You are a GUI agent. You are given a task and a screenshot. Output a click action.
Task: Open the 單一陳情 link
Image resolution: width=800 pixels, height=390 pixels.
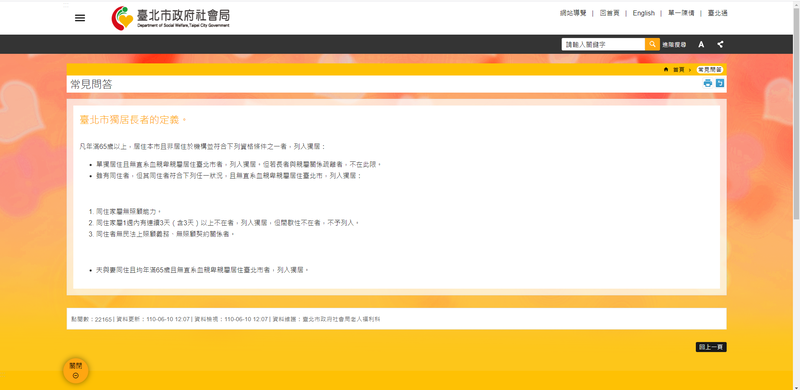(681, 13)
